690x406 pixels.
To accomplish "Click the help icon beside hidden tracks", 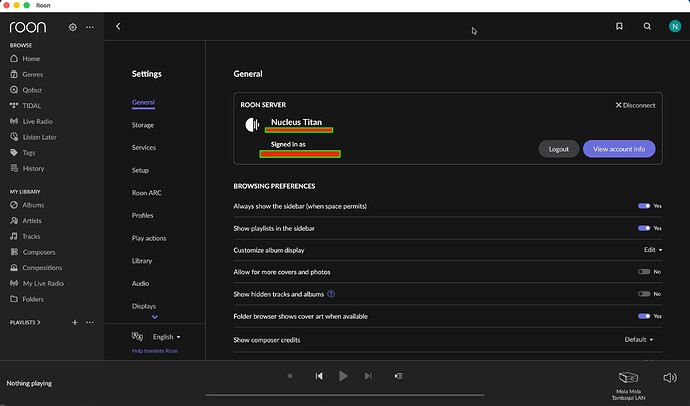I will point(331,294).
